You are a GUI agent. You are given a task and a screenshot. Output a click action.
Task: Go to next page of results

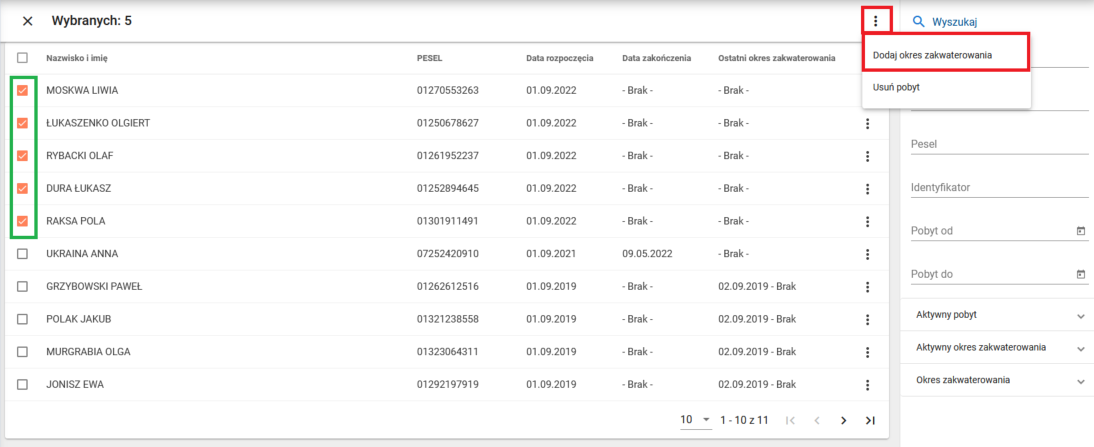point(843,420)
